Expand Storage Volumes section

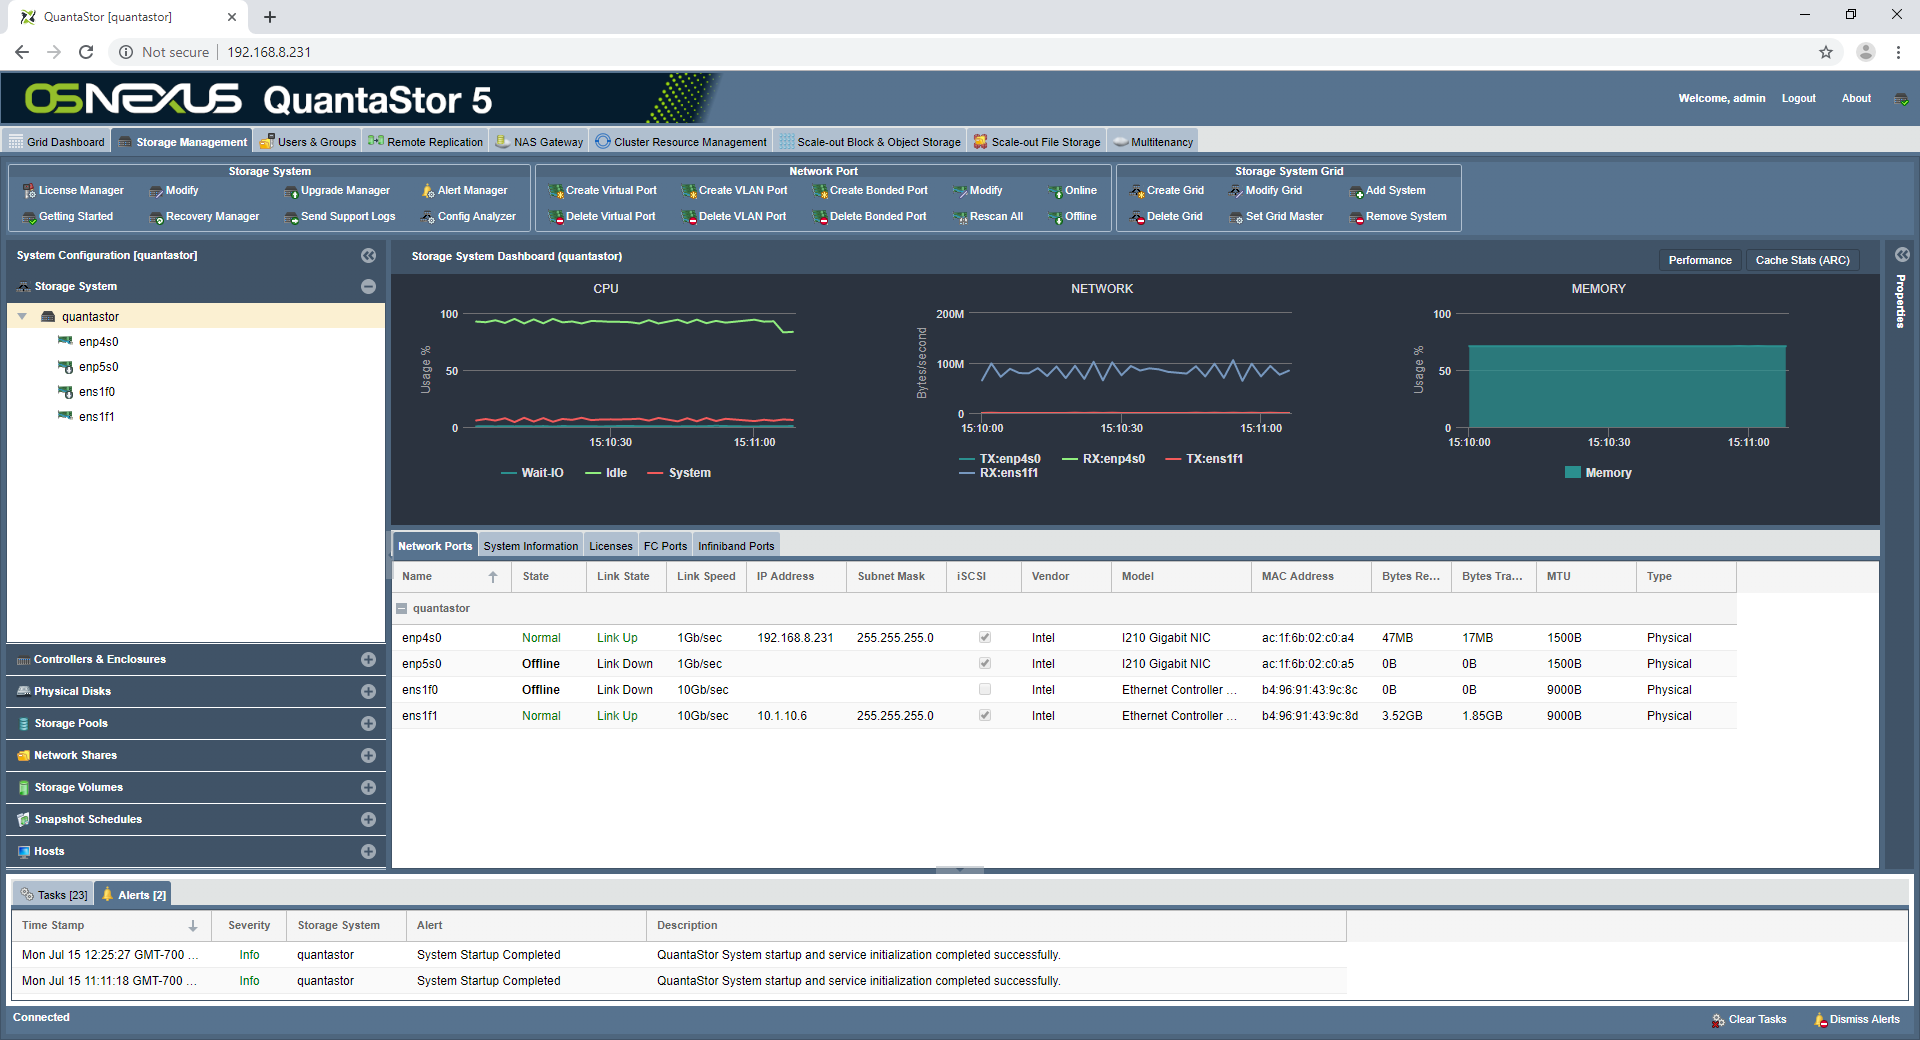point(368,787)
